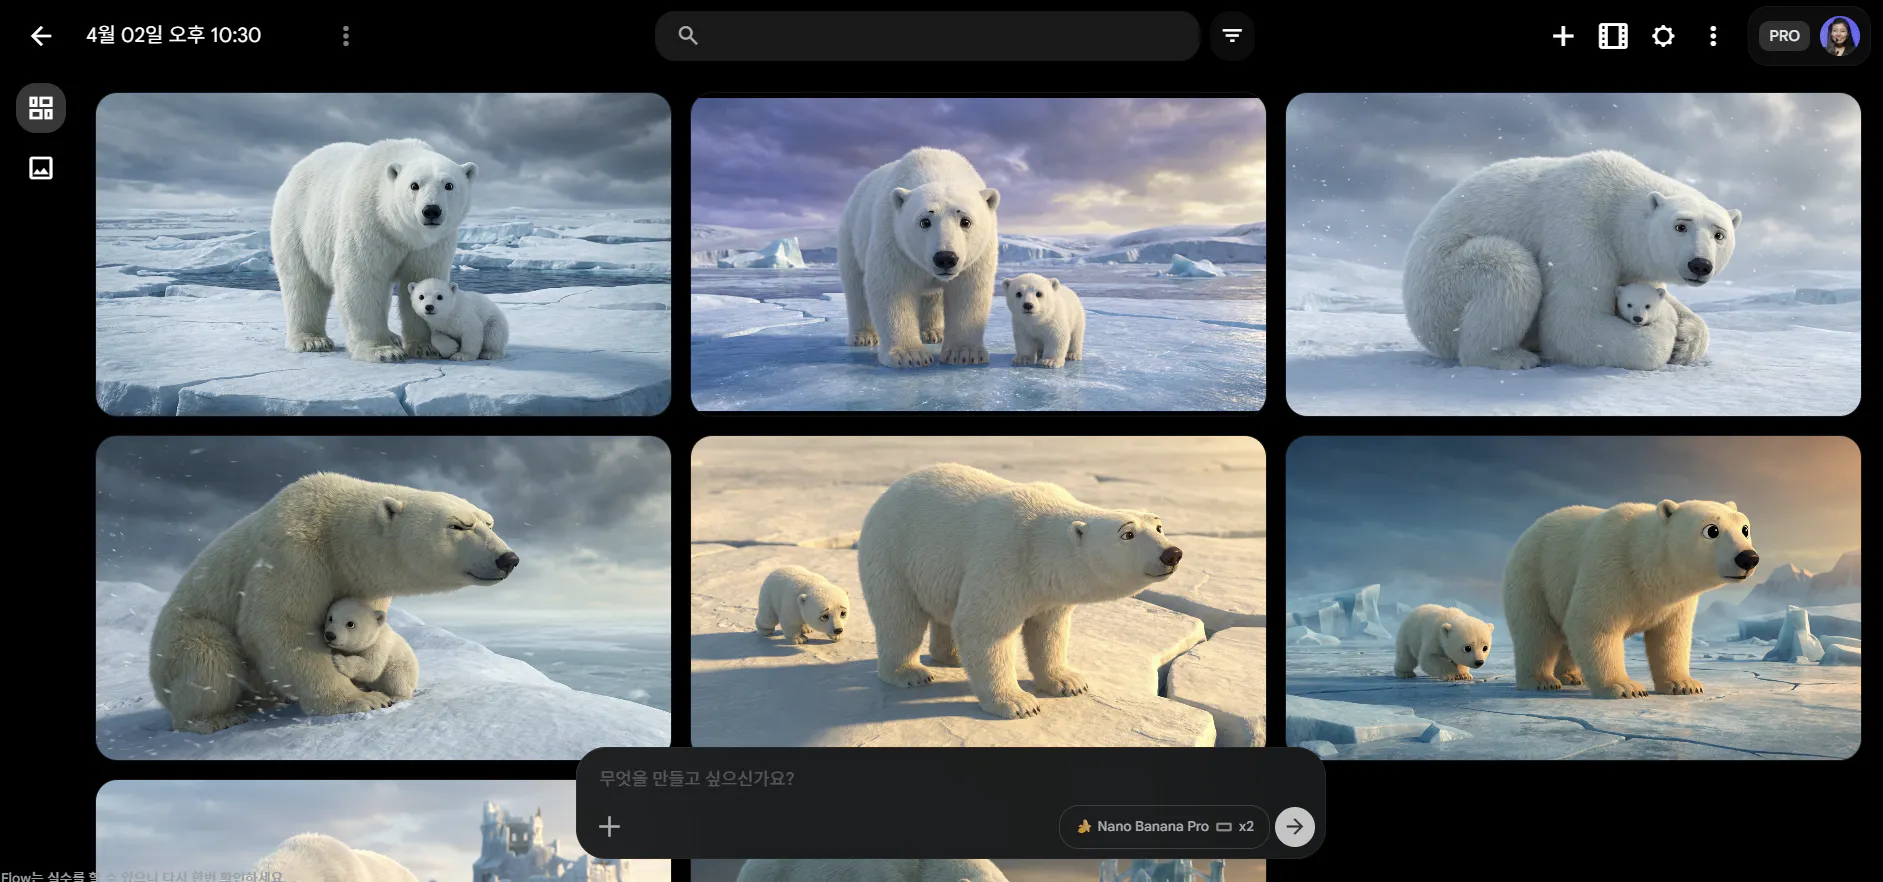This screenshot has height=882, width=1883.
Task: Submit prompt with arrow button
Action: click(1295, 826)
